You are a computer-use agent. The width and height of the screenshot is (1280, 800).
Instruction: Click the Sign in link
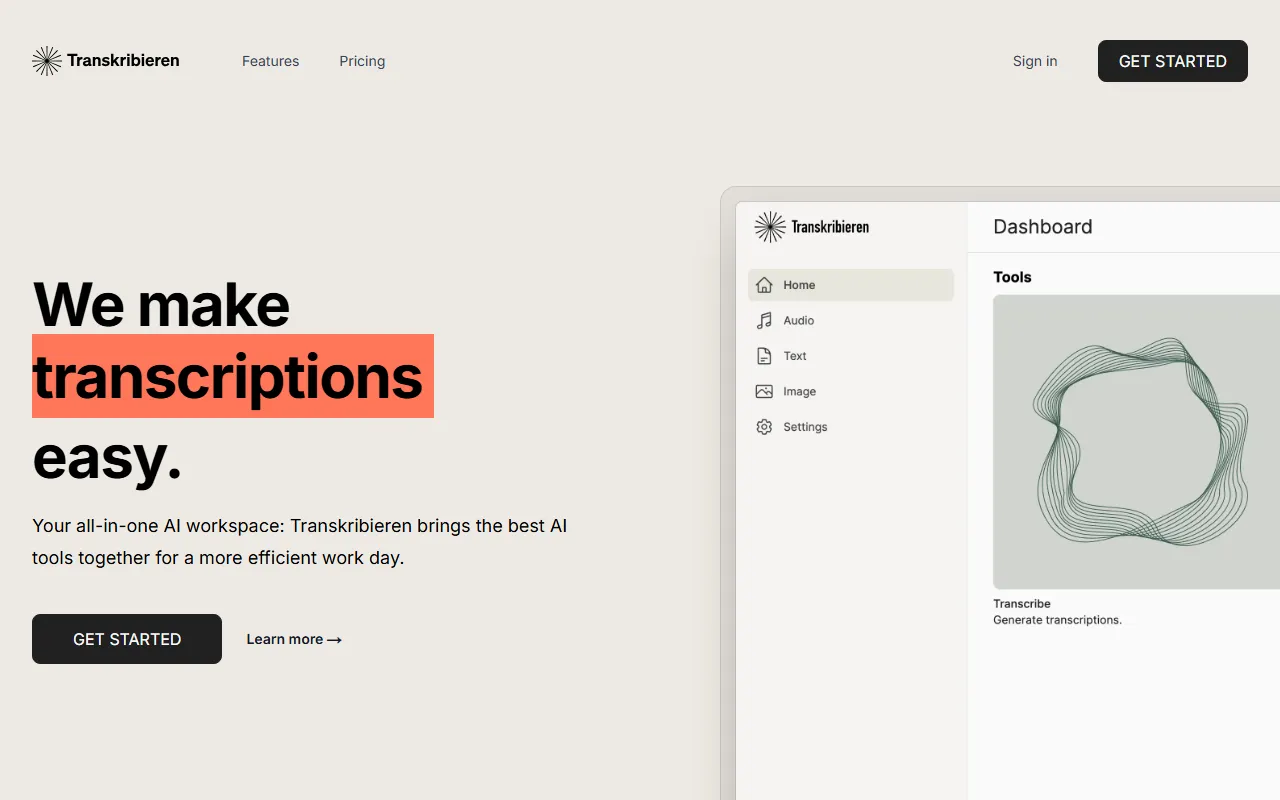point(1035,61)
